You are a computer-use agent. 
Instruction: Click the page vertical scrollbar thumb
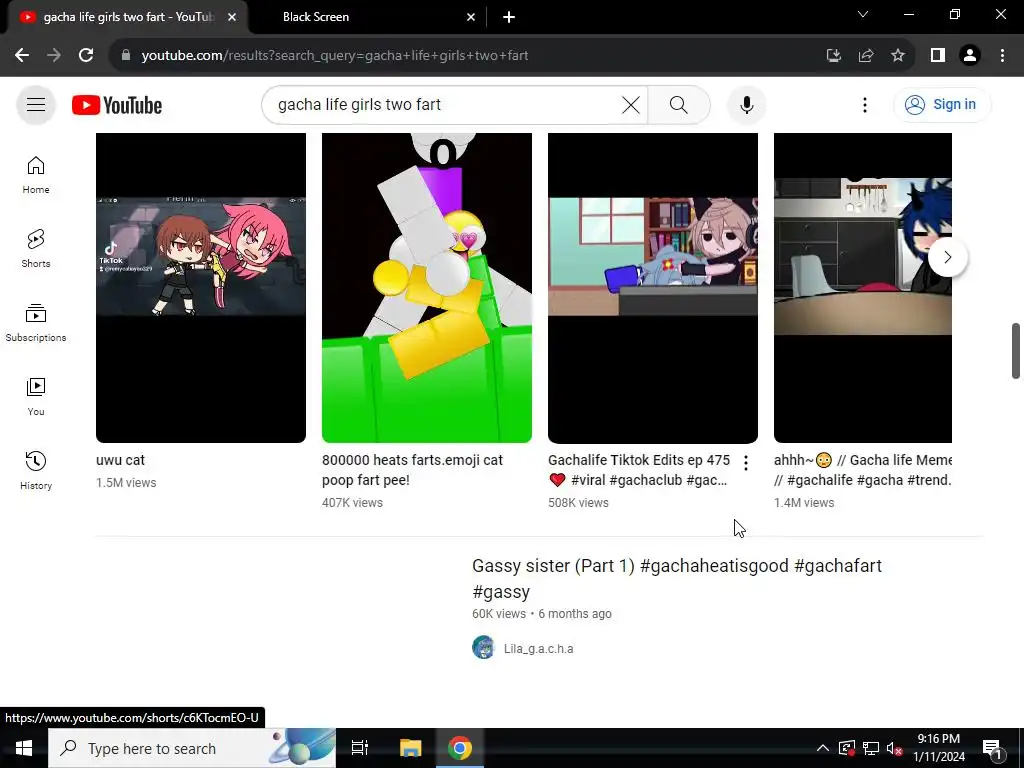[1016, 351]
